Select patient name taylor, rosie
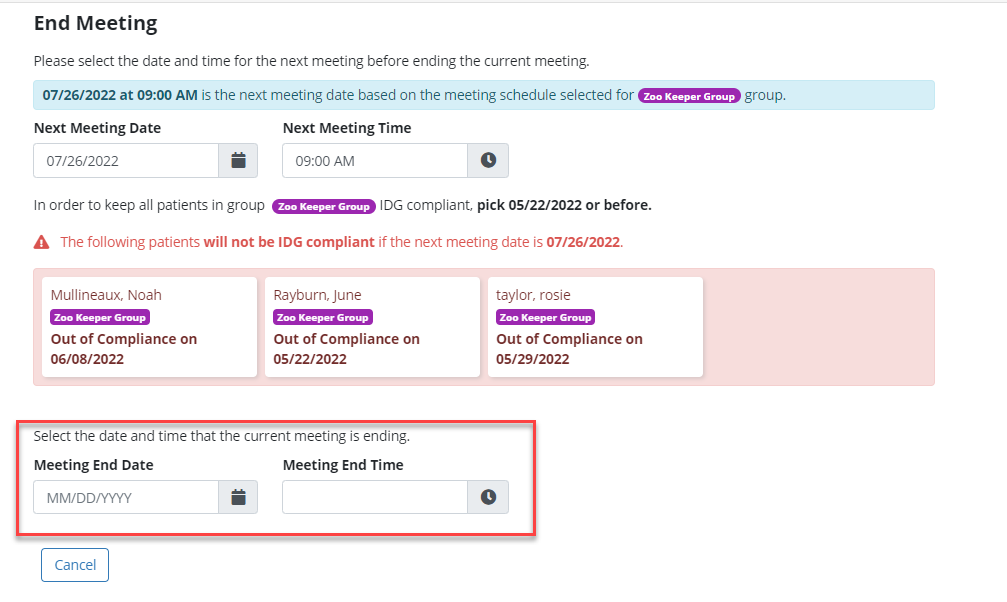 click(x=535, y=295)
